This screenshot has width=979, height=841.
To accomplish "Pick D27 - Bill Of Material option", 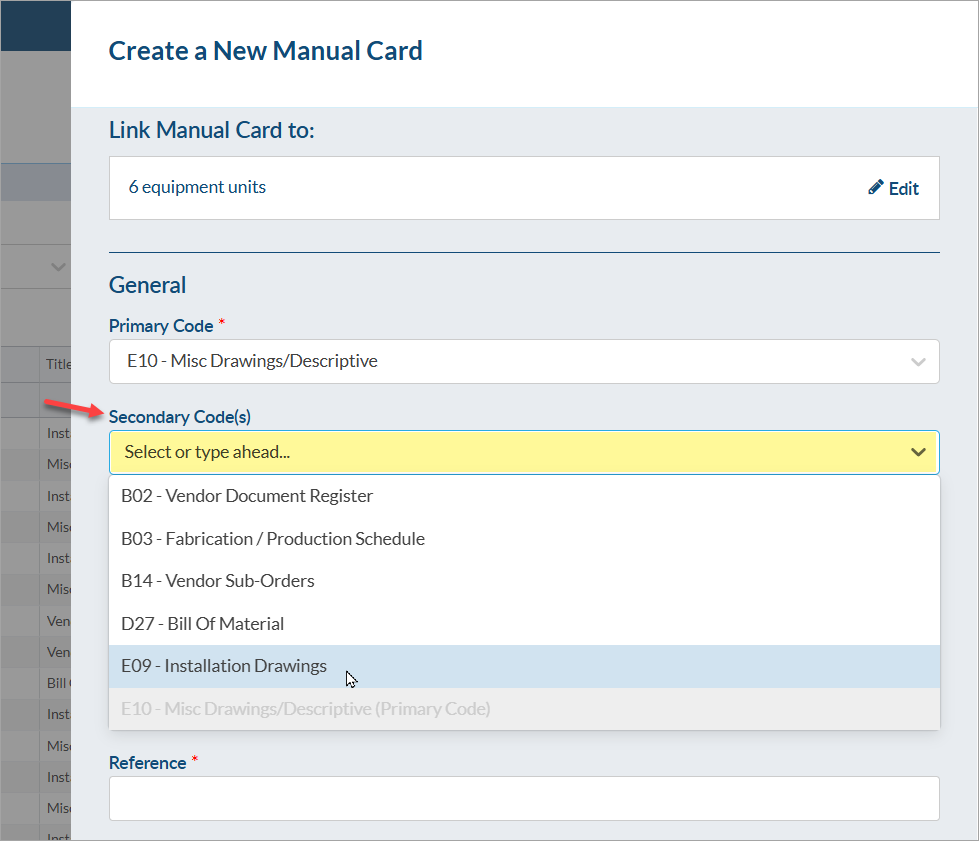I will click(524, 624).
